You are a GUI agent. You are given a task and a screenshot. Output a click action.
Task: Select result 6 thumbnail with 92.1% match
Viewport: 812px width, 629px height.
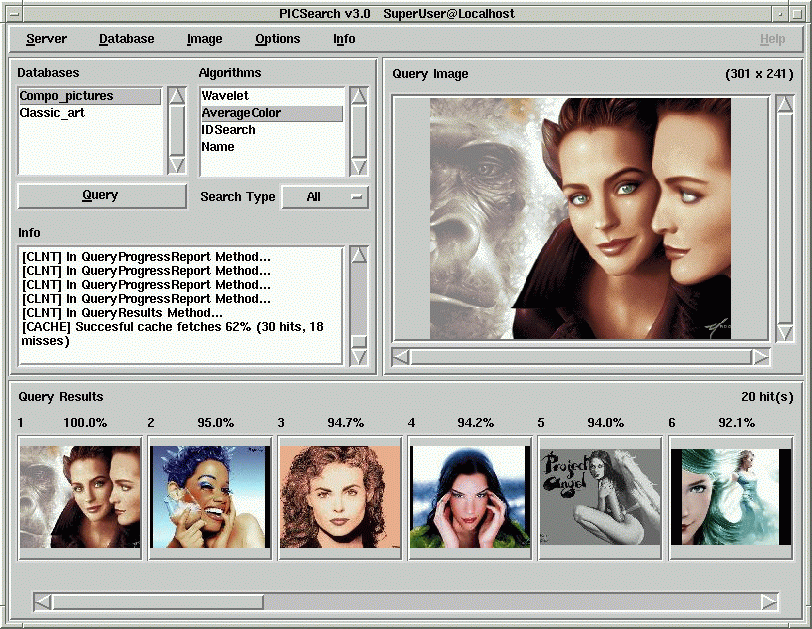pos(731,498)
